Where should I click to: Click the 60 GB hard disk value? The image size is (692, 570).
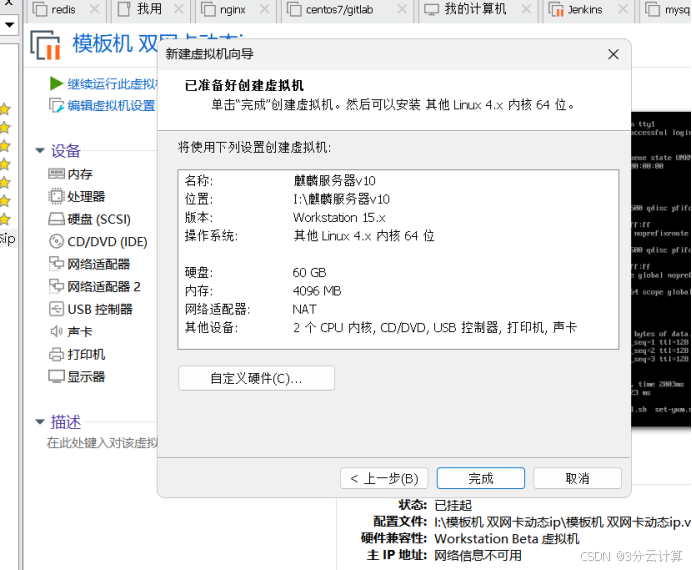309,272
